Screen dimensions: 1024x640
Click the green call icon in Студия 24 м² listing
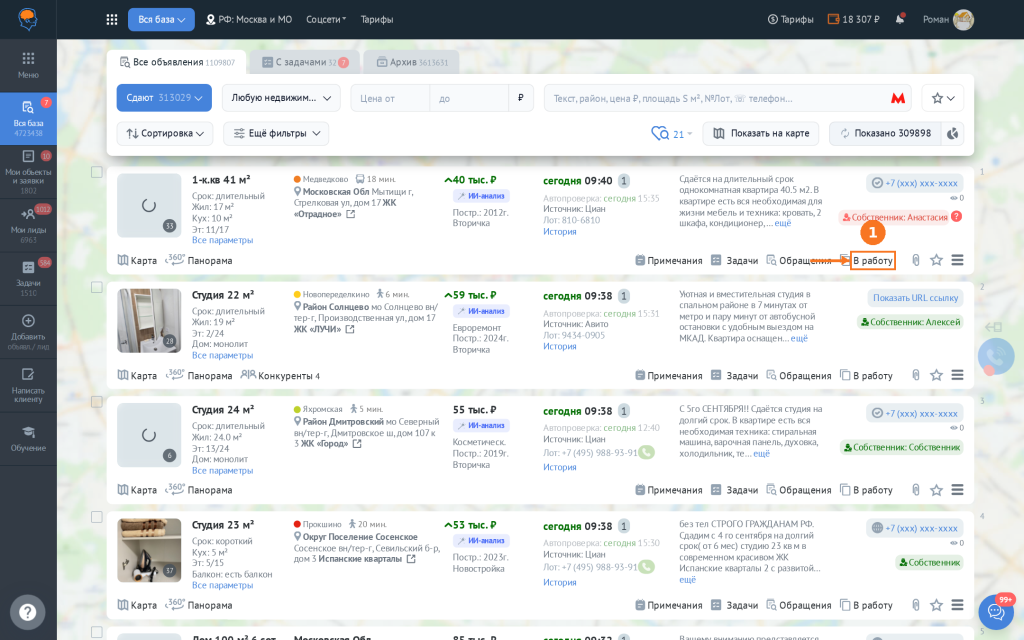[x=646, y=452]
